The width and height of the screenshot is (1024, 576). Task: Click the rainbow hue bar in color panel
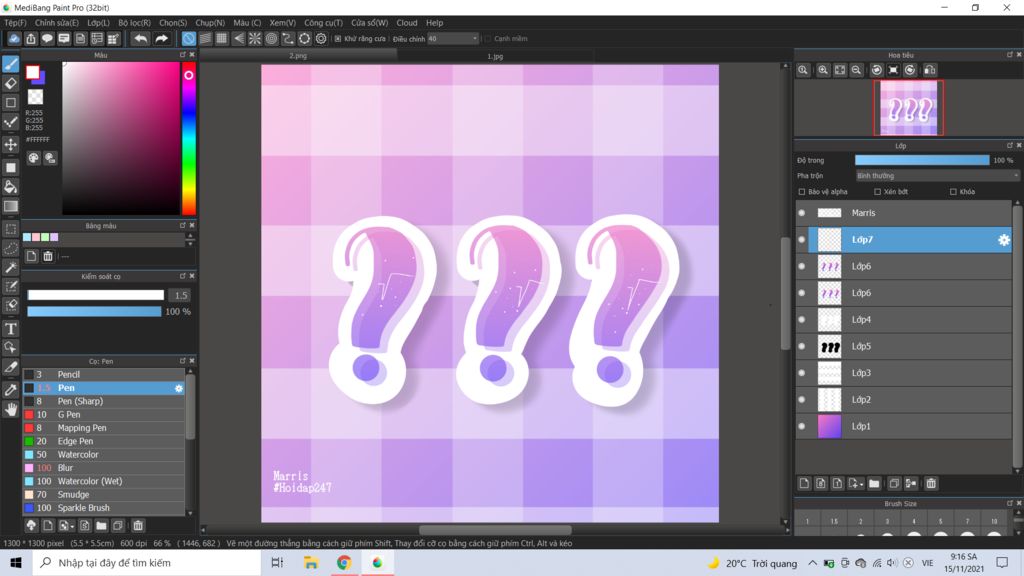189,138
